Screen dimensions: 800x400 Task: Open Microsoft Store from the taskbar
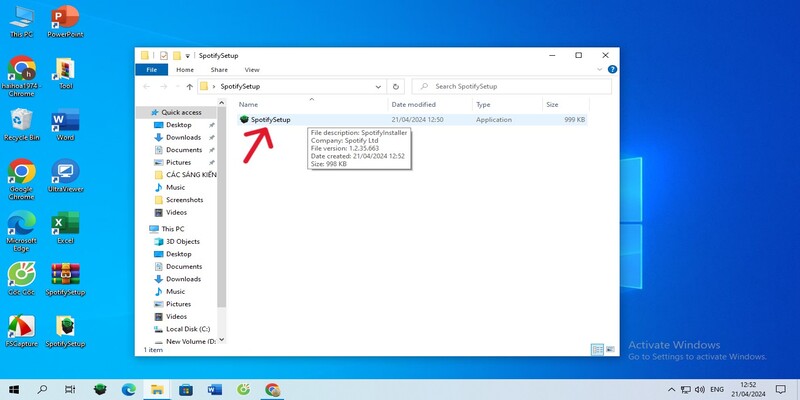pos(186,390)
